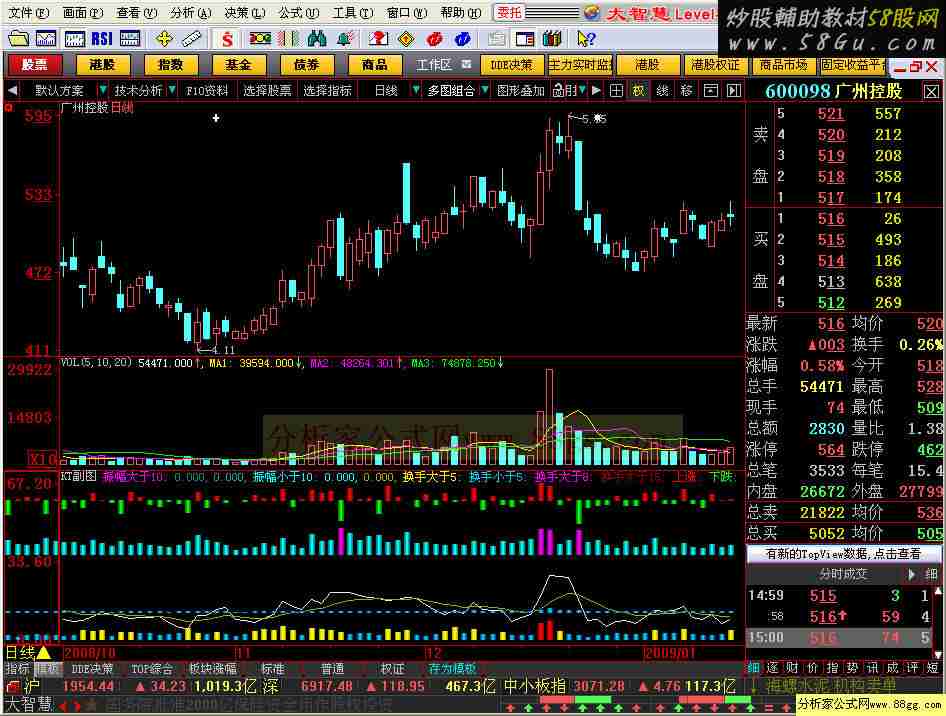This screenshot has width=946, height=716.
Task: Click the tick list scrollbar down arrow
Action: click(x=938, y=654)
